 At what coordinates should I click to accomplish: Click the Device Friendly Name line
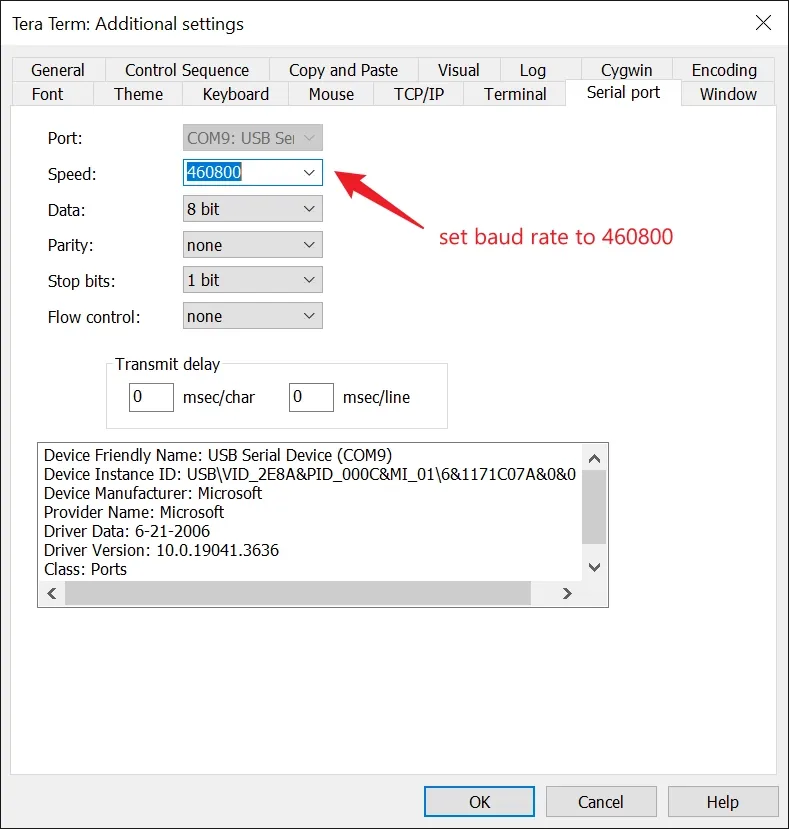point(218,455)
